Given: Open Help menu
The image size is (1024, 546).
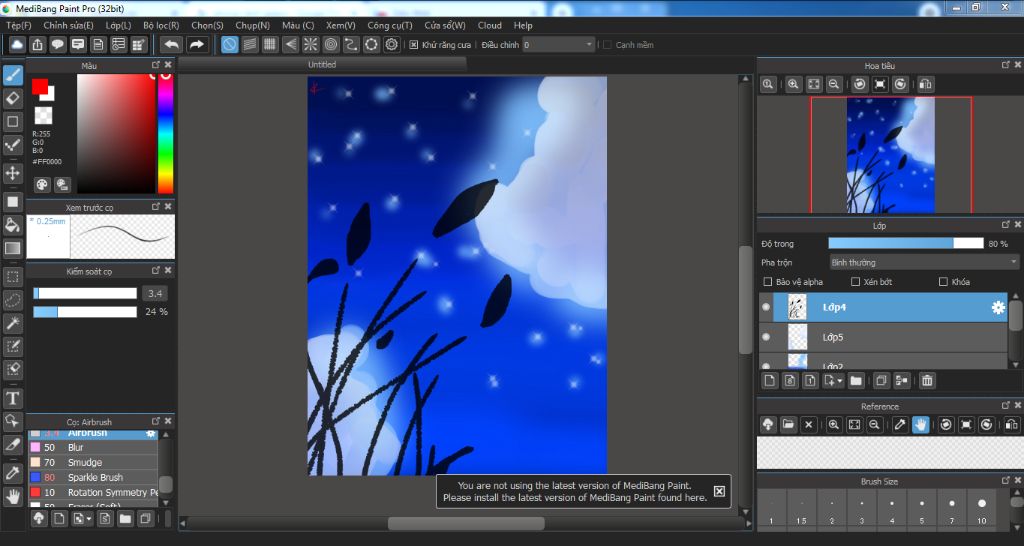Looking at the screenshot, I should [x=523, y=25].
